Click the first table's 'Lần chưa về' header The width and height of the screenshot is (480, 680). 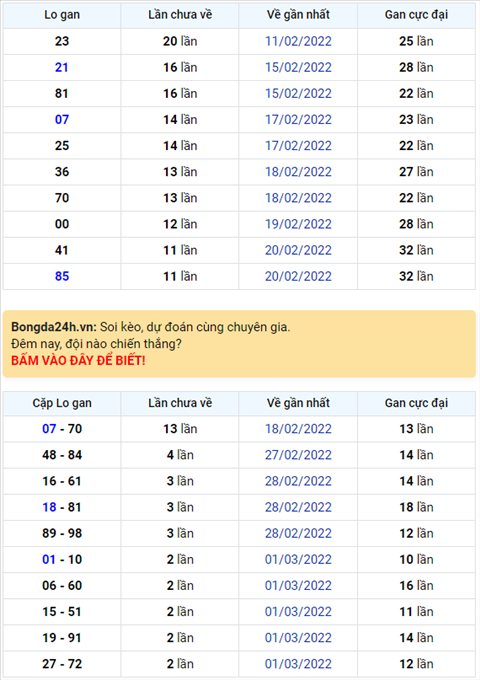[180, 15]
